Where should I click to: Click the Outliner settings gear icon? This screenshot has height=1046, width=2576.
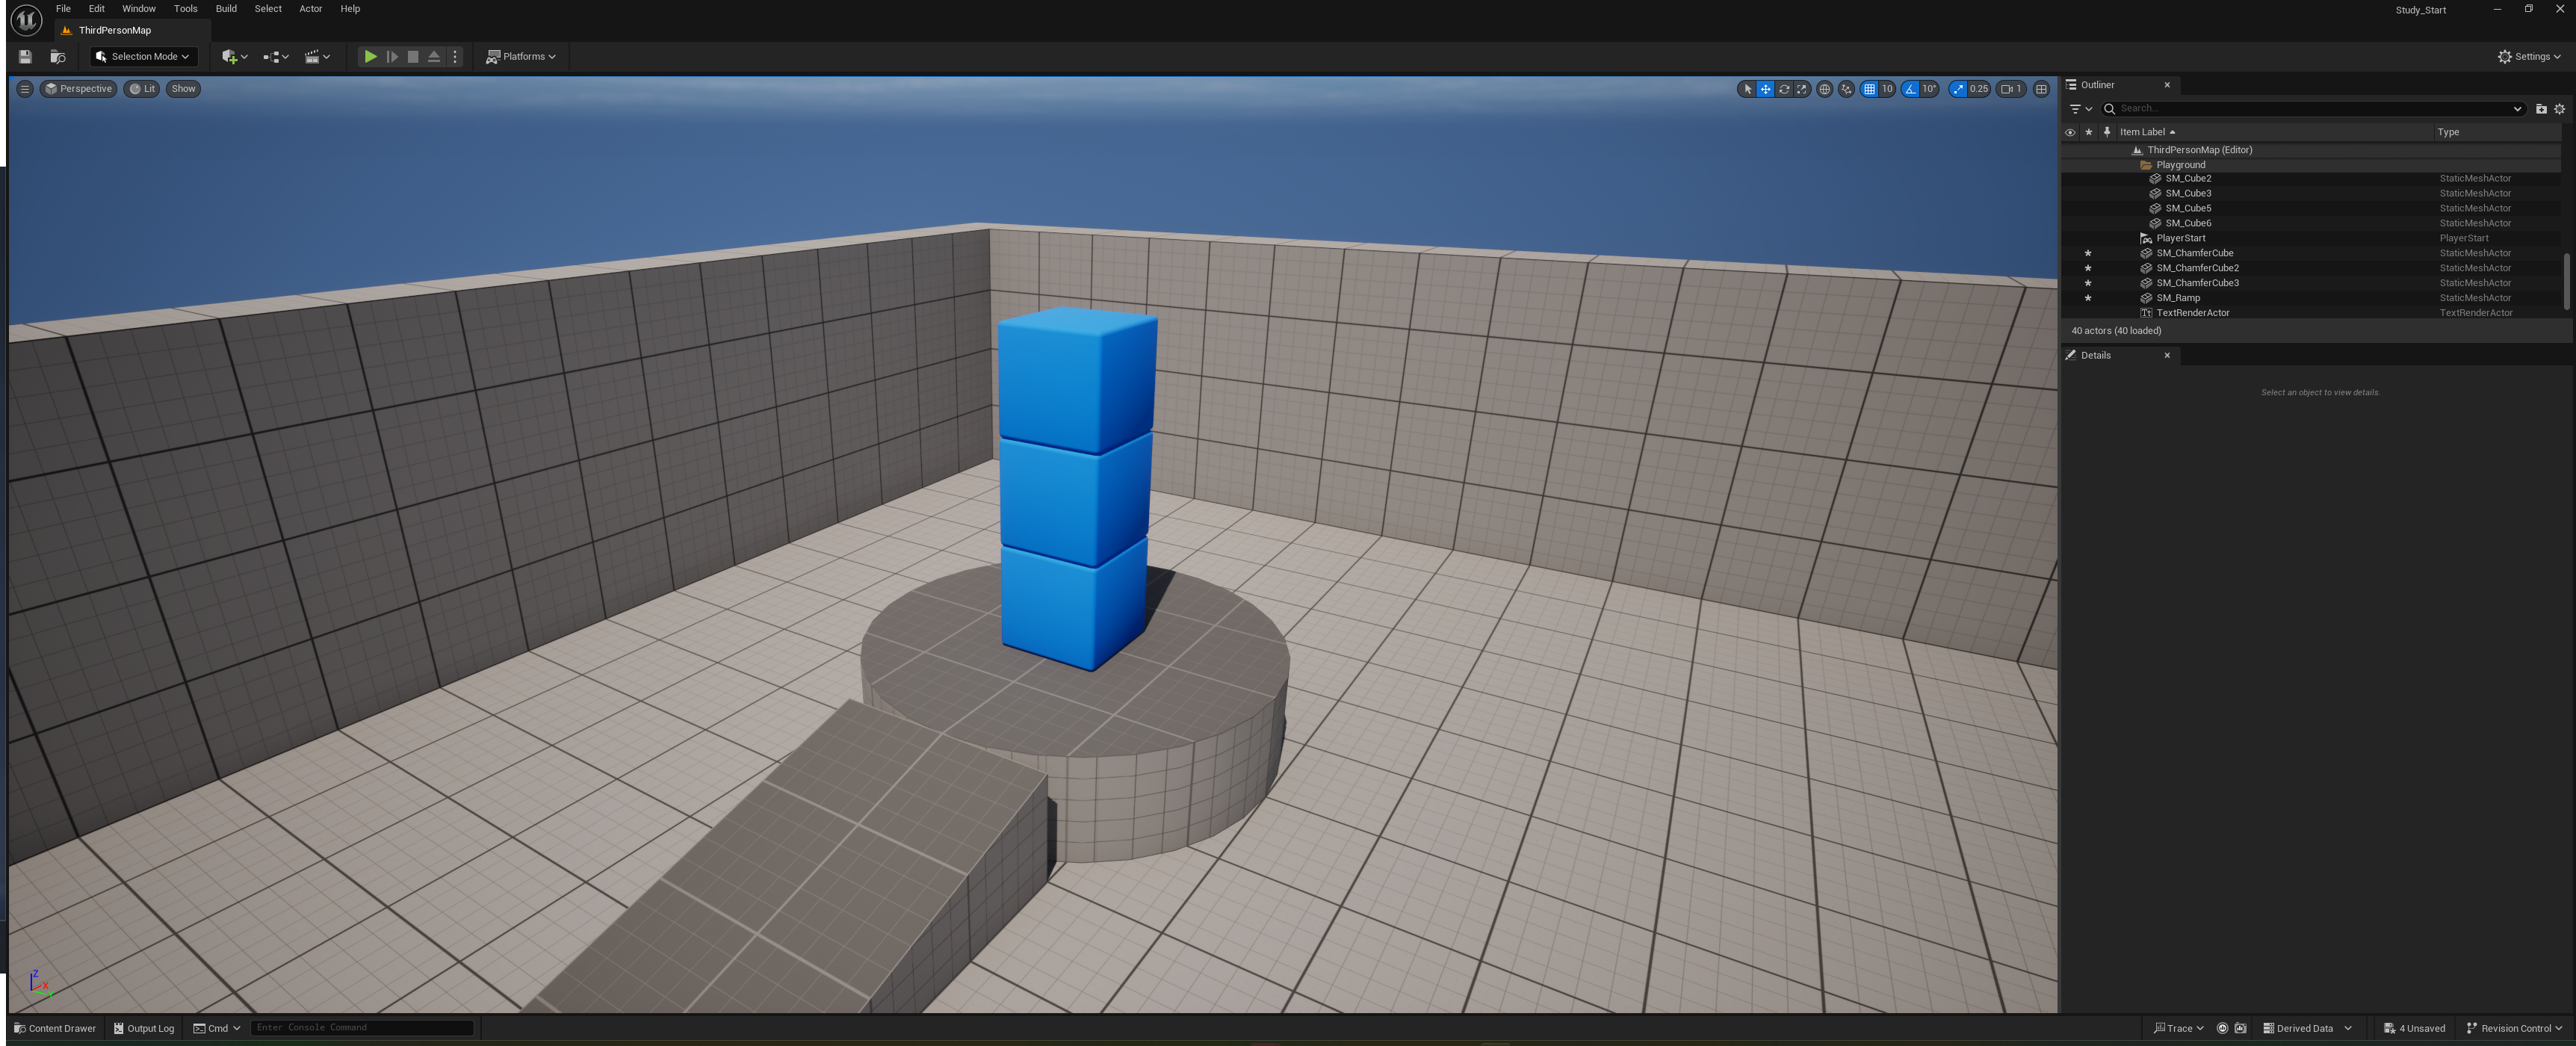point(2559,109)
